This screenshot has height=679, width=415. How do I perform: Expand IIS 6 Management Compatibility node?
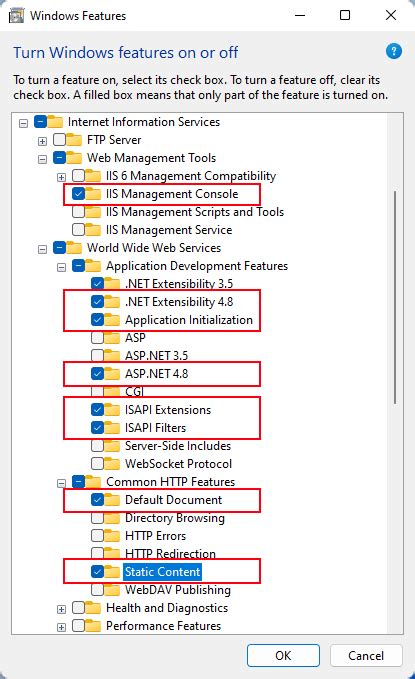62,177
